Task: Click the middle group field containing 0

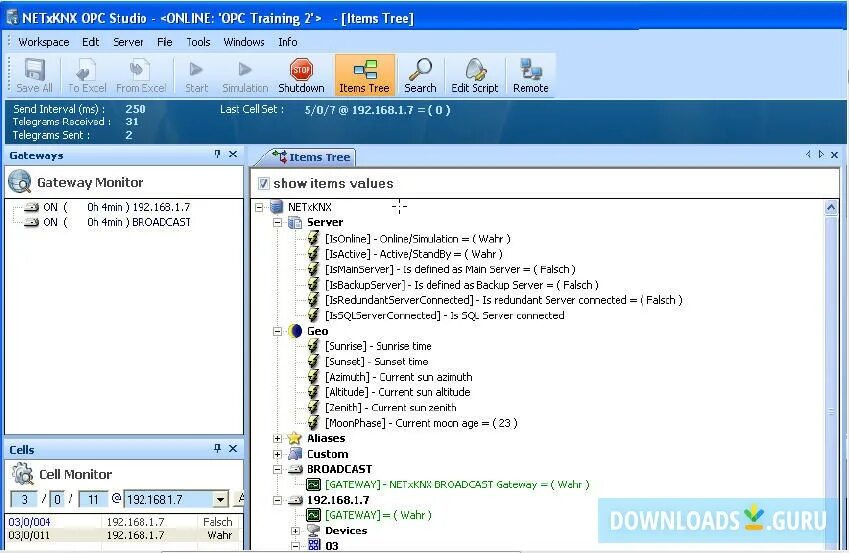Action: point(57,499)
